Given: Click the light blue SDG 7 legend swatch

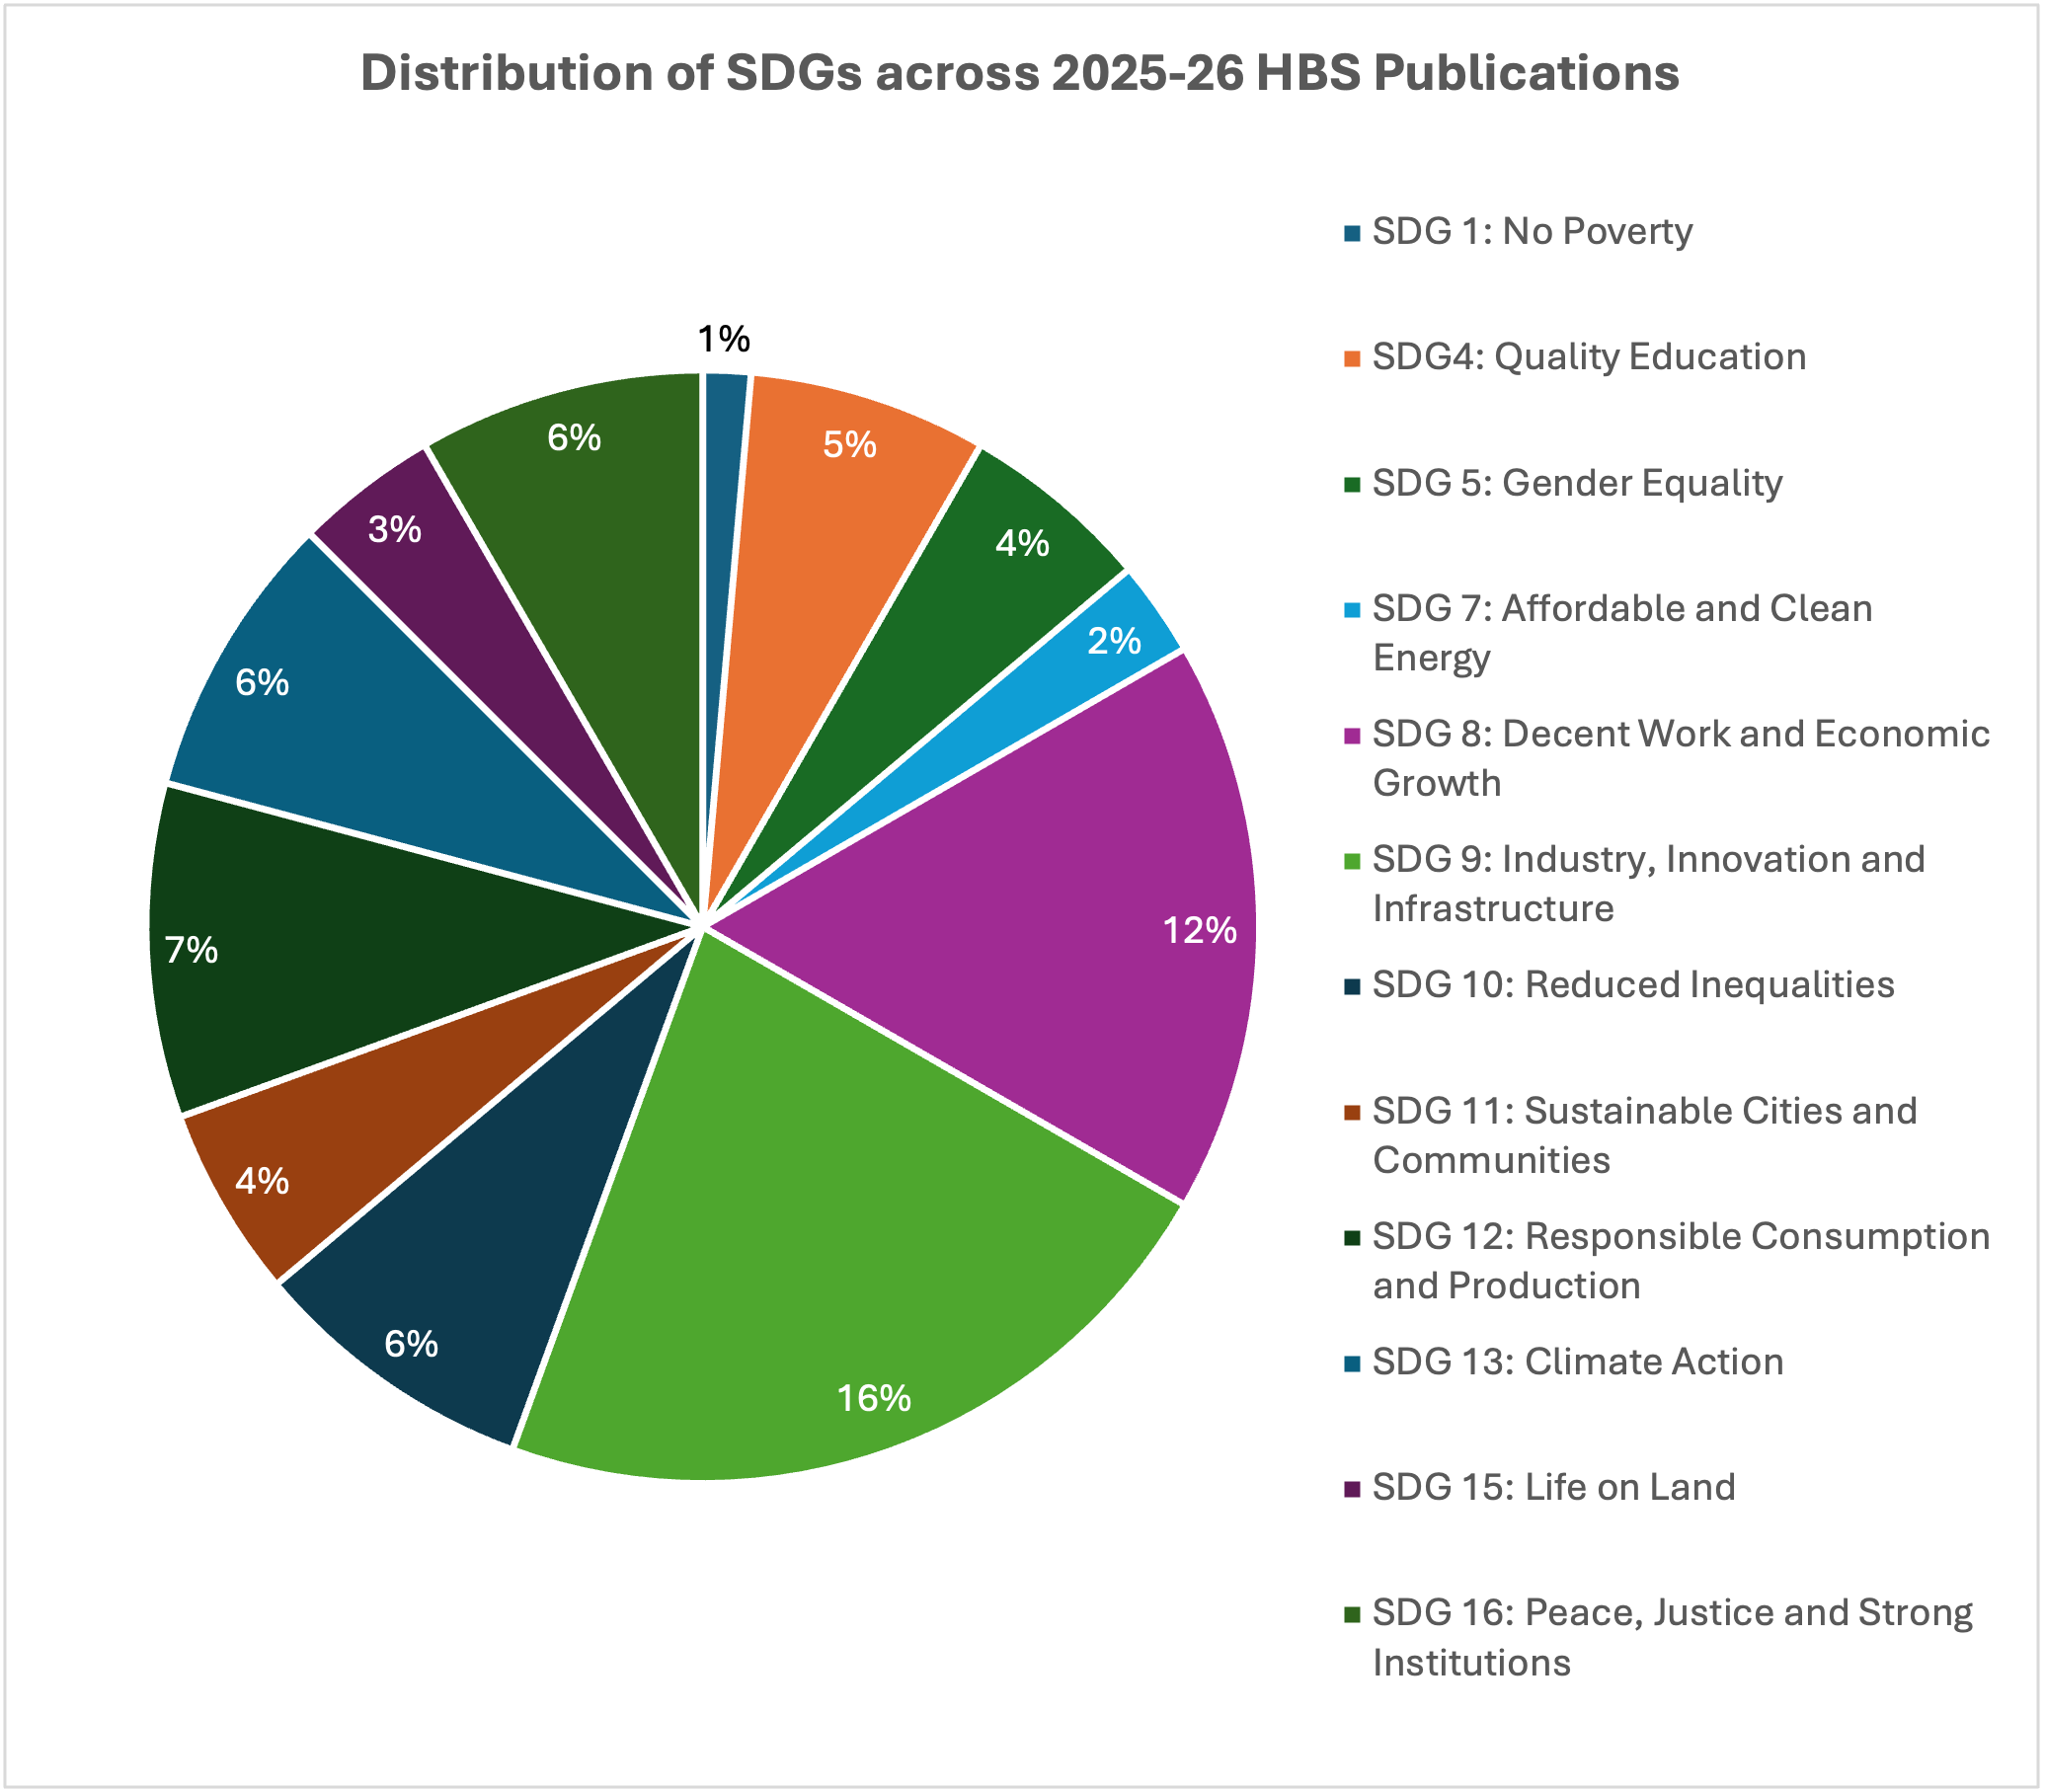Looking at the screenshot, I should click(x=1352, y=610).
